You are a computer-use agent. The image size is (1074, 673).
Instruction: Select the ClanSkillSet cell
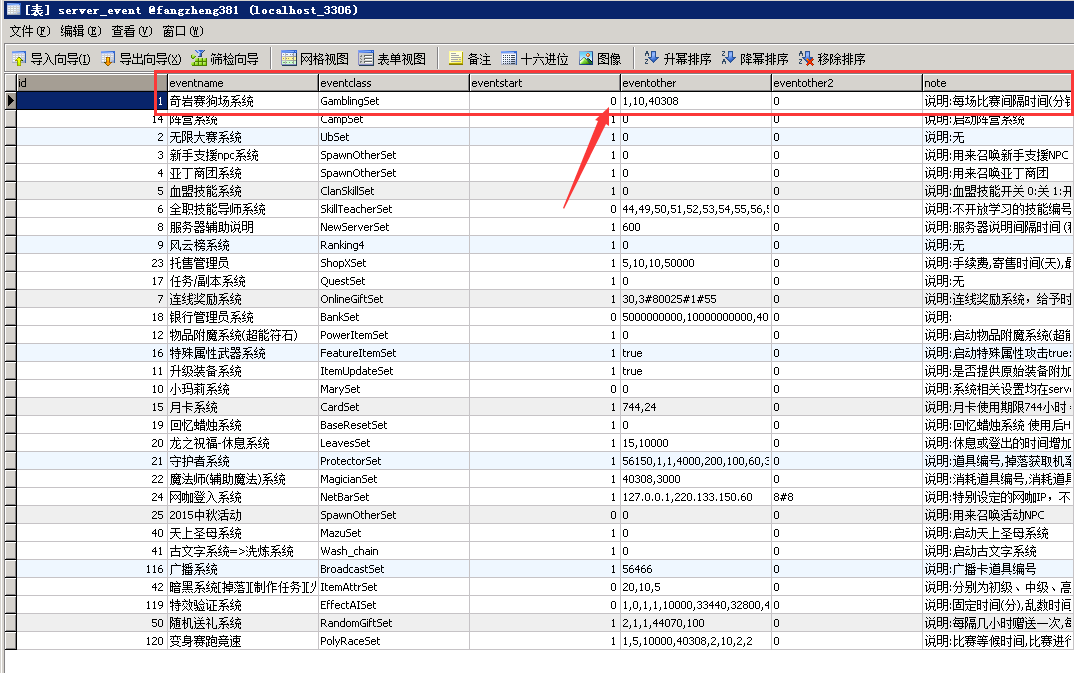pos(394,191)
